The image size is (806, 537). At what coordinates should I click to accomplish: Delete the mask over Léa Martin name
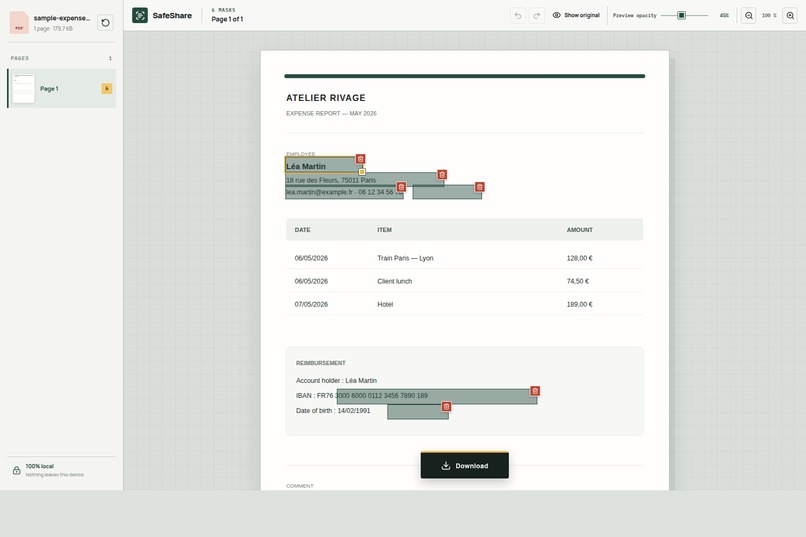(360, 159)
